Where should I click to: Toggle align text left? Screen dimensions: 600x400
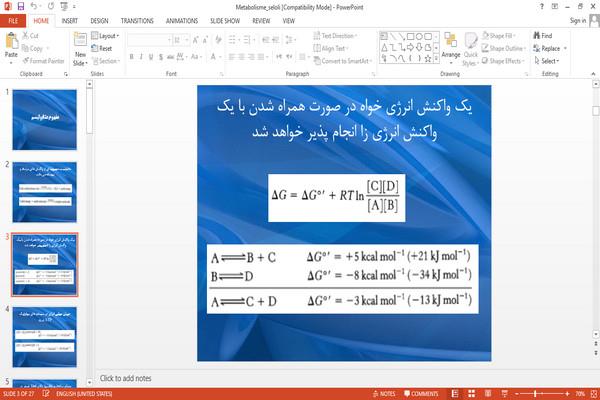point(232,57)
